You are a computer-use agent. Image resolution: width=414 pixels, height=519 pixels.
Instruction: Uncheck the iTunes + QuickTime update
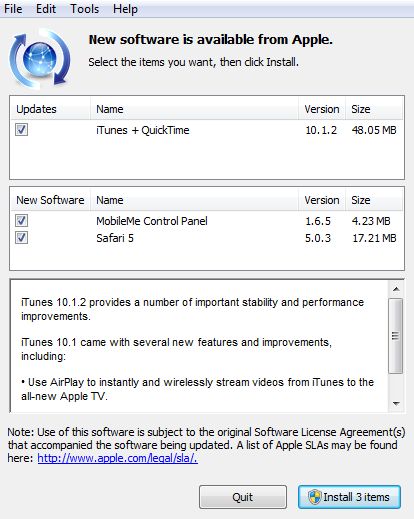click(x=21, y=130)
